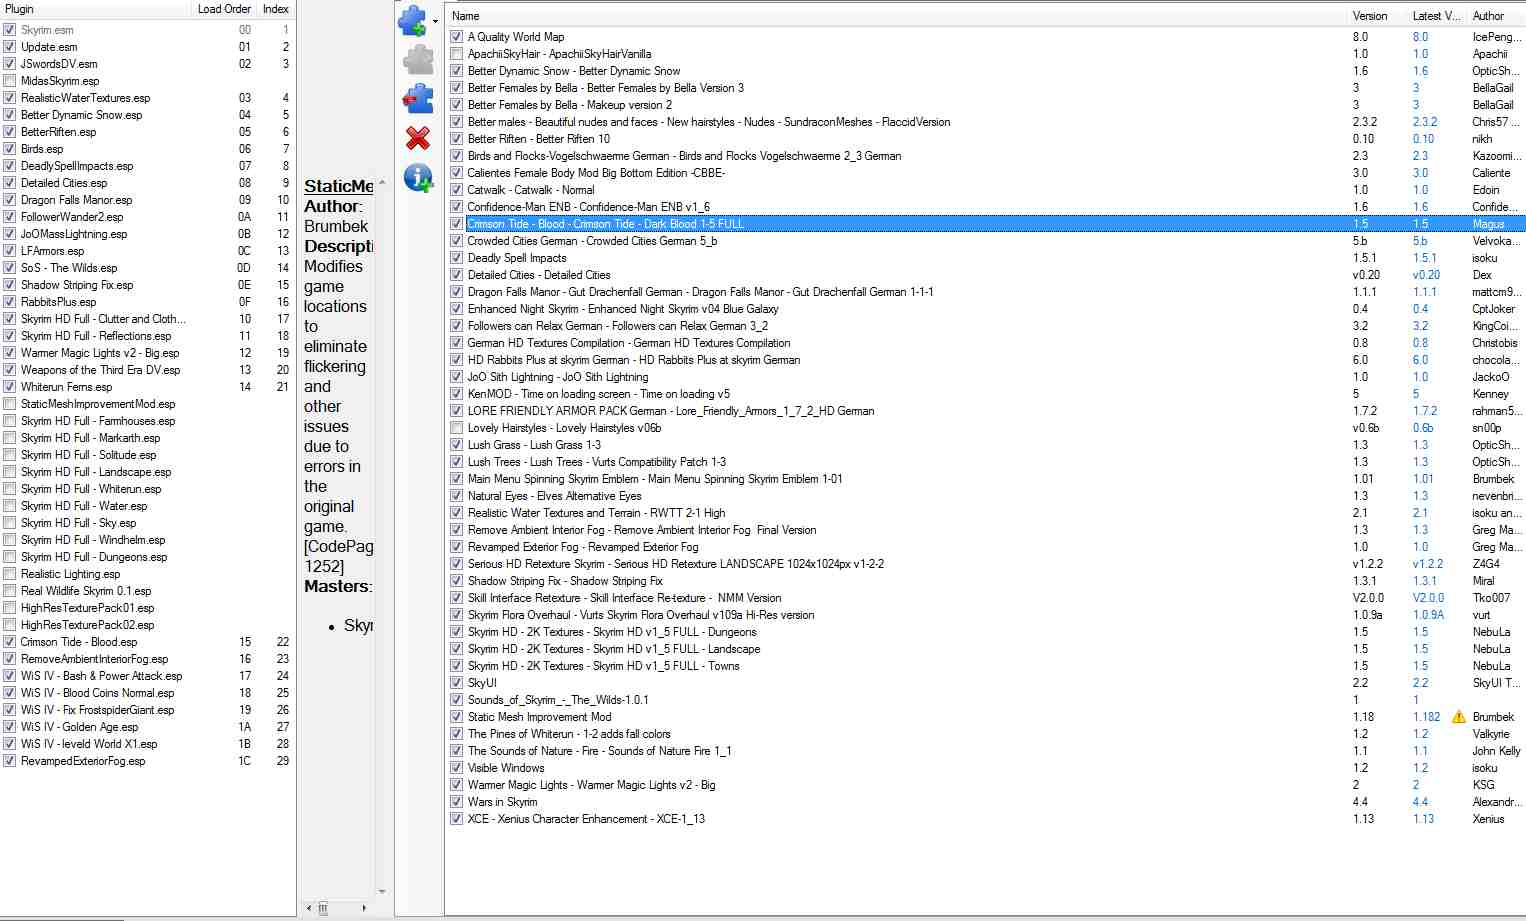Click latest version V2.0.0 link for Skill Interface

[1428, 598]
